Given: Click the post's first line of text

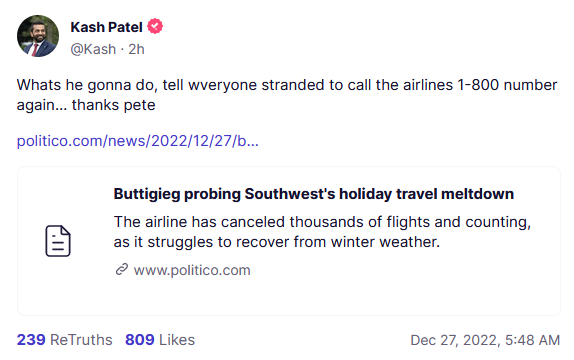Looking at the screenshot, I should pyautogui.click(x=287, y=85).
